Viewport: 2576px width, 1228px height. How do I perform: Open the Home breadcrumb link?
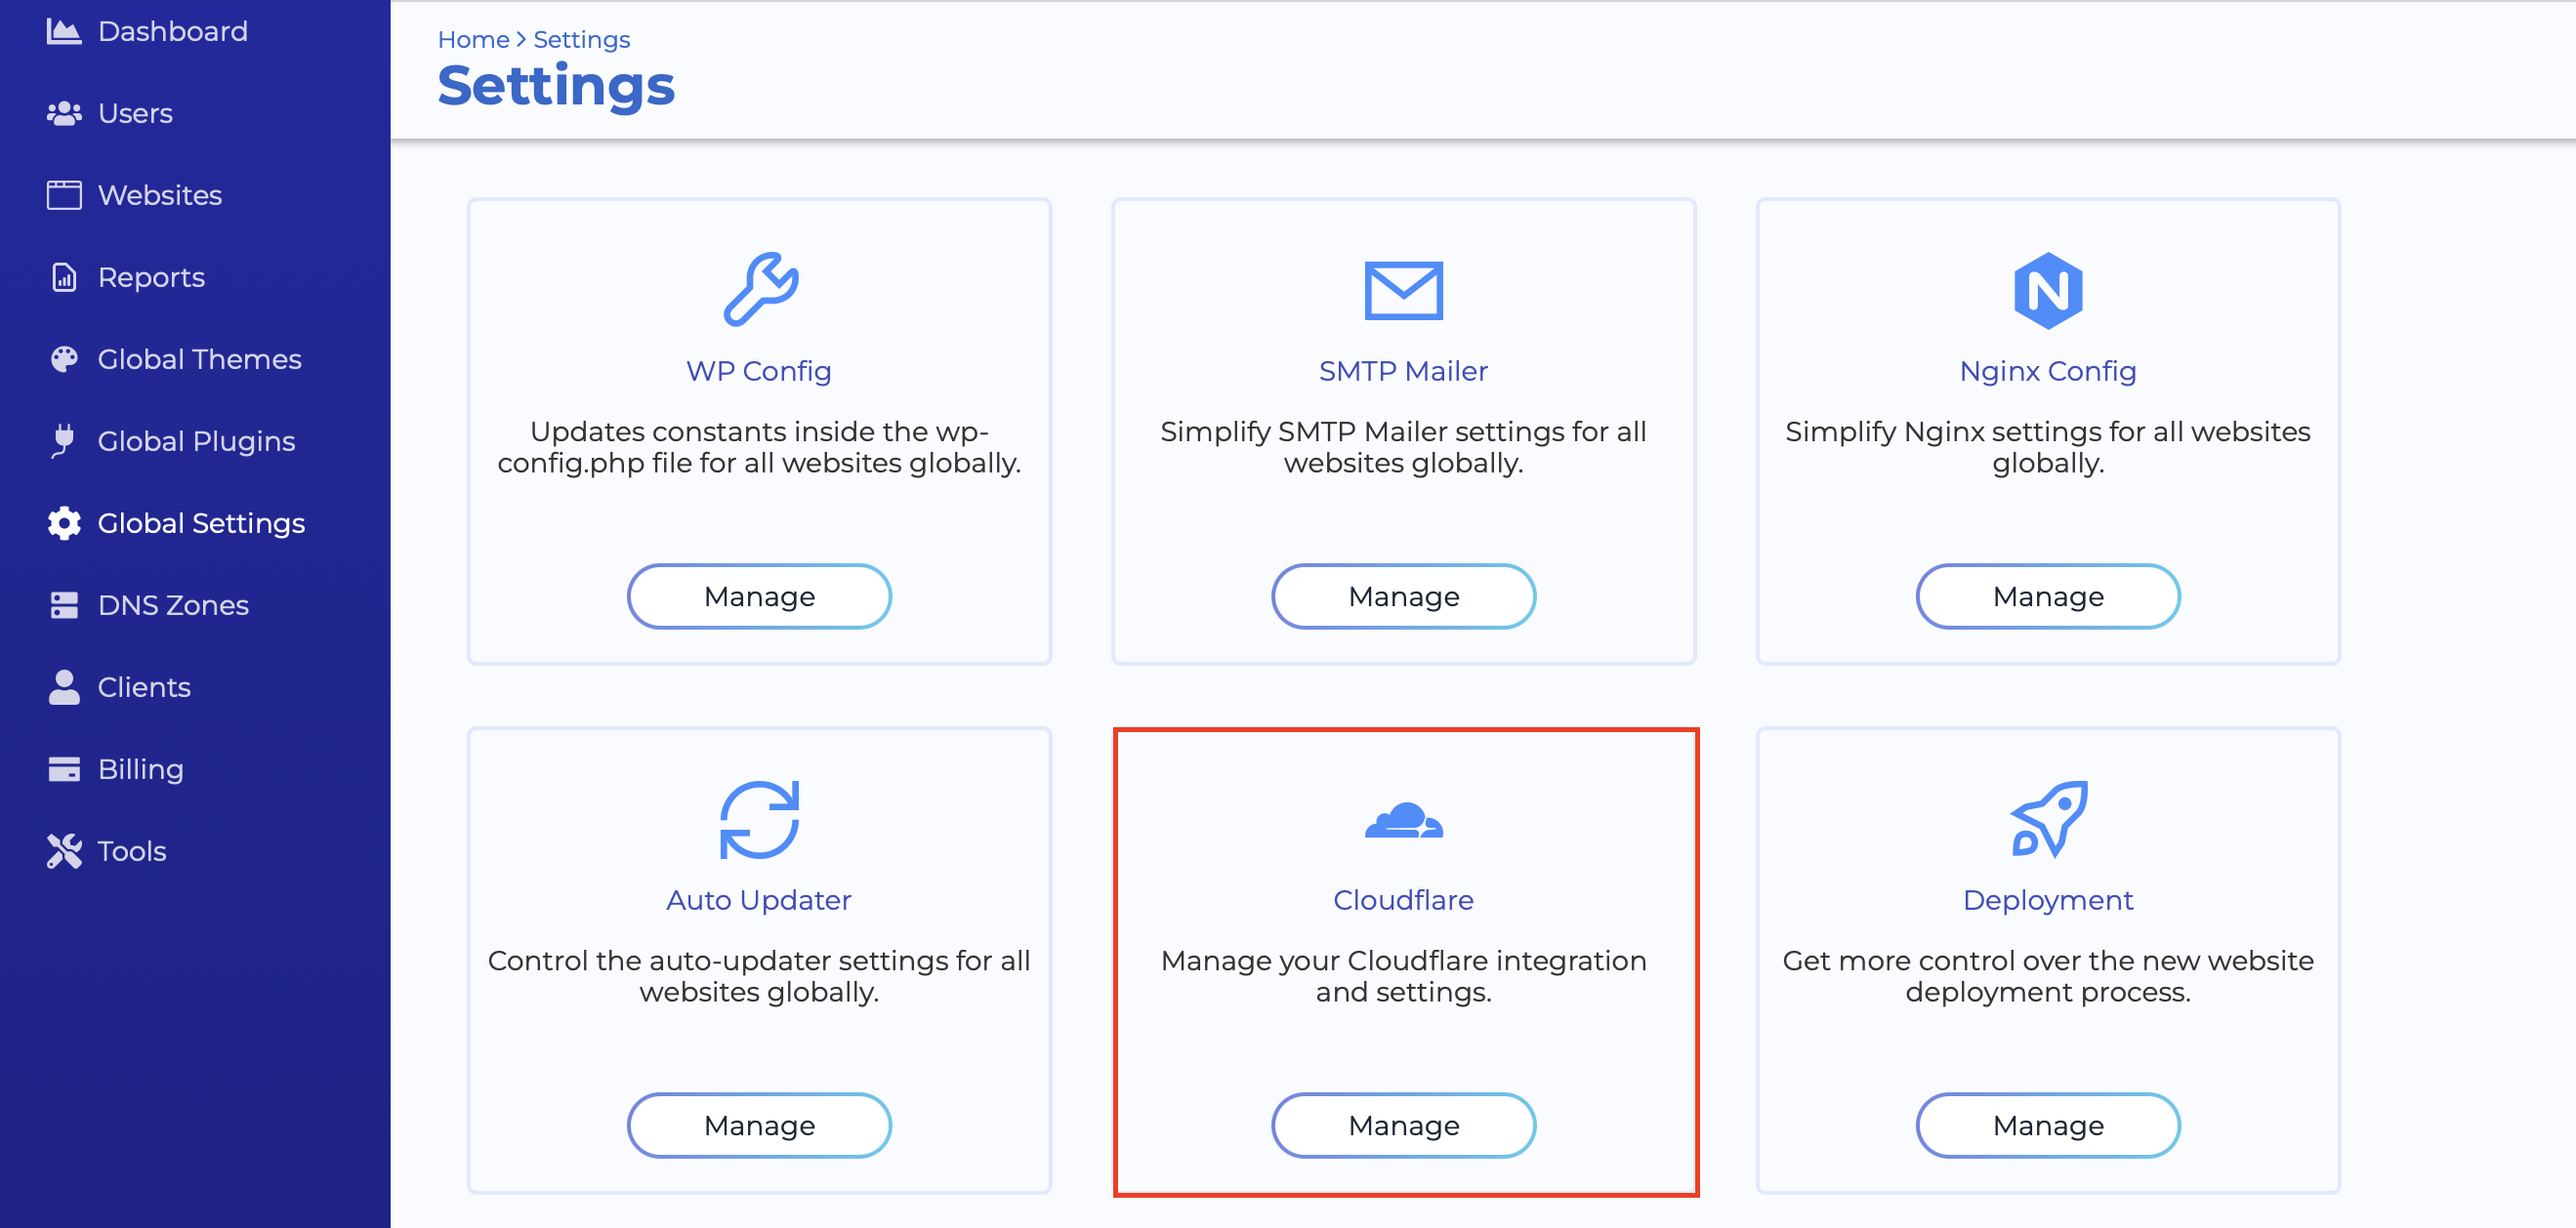[474, 39]
